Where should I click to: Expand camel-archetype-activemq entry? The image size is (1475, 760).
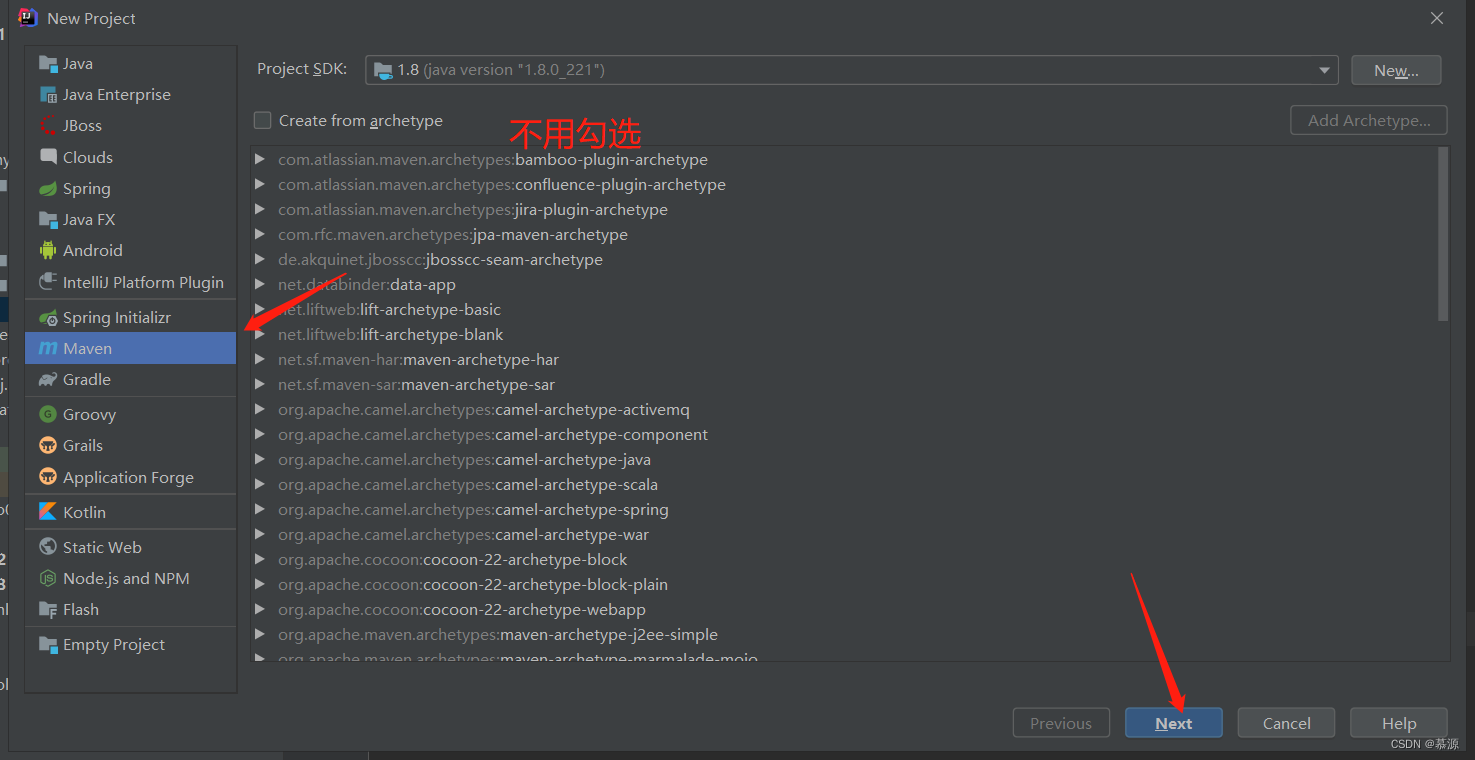pyautogui.click(x=260, y=410)
